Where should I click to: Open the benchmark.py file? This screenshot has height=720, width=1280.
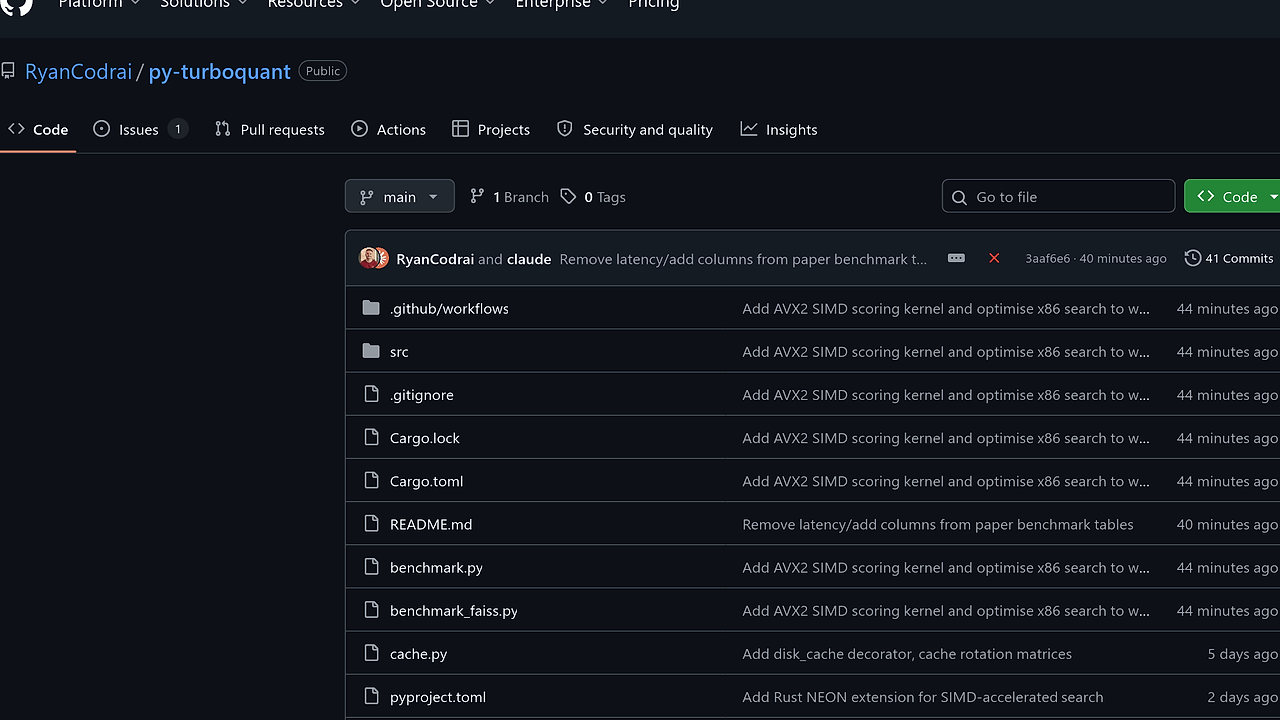coord(436,567)
